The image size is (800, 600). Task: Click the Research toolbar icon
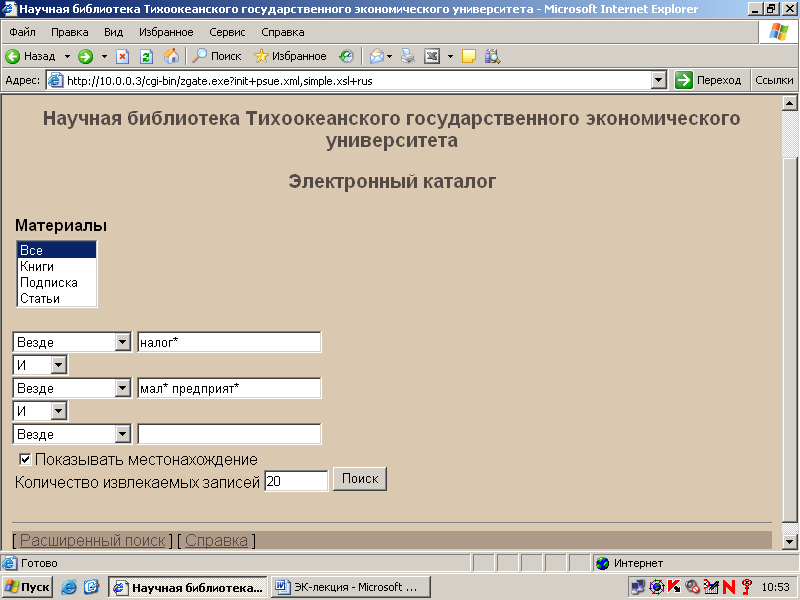click(492, 56)
